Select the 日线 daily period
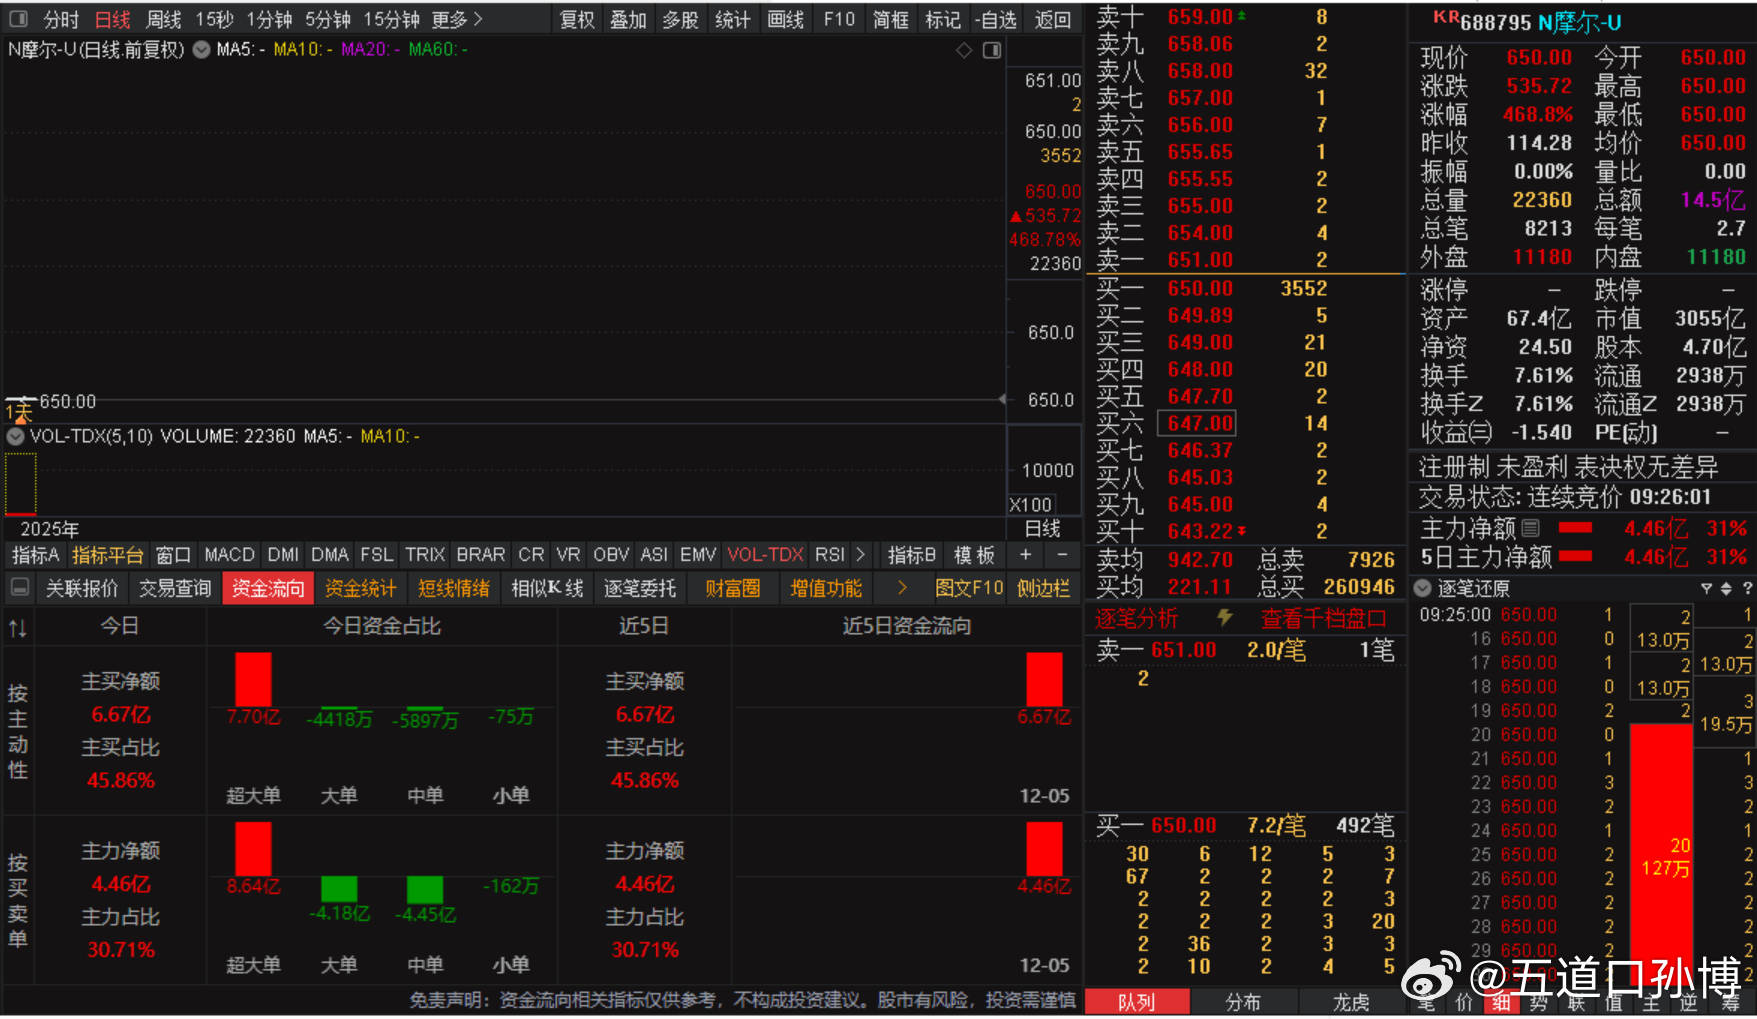Image resolution: width=1757 pixels, height=1019 pixels. click(113, 19)
